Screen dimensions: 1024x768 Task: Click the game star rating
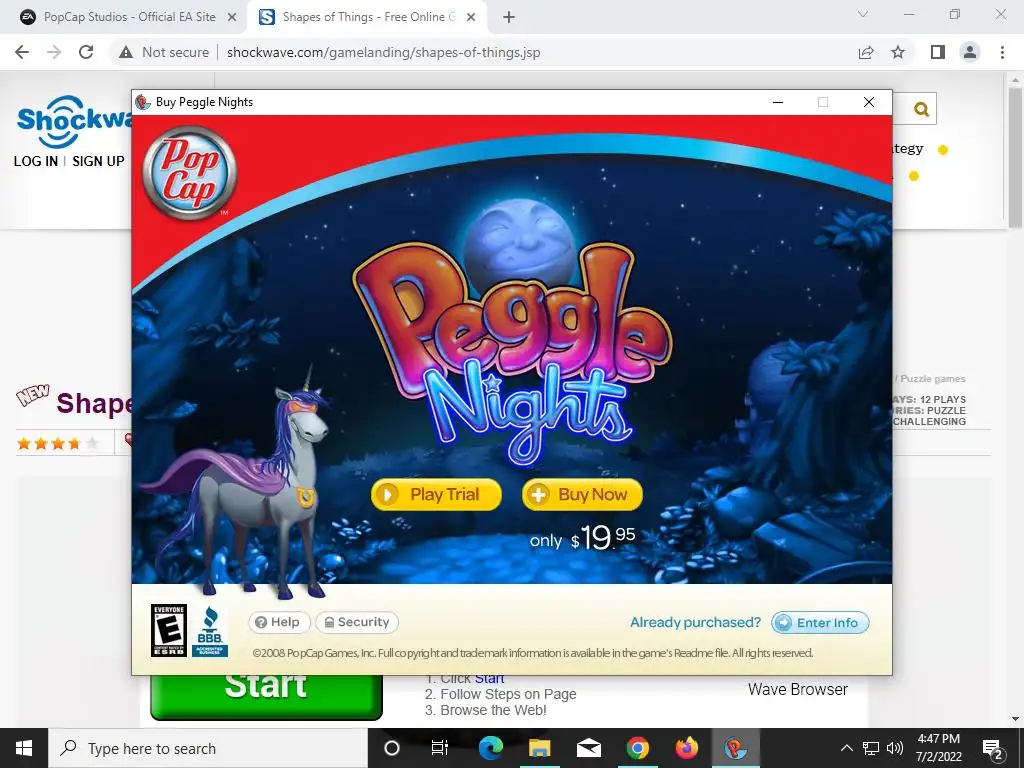point(57,444)
